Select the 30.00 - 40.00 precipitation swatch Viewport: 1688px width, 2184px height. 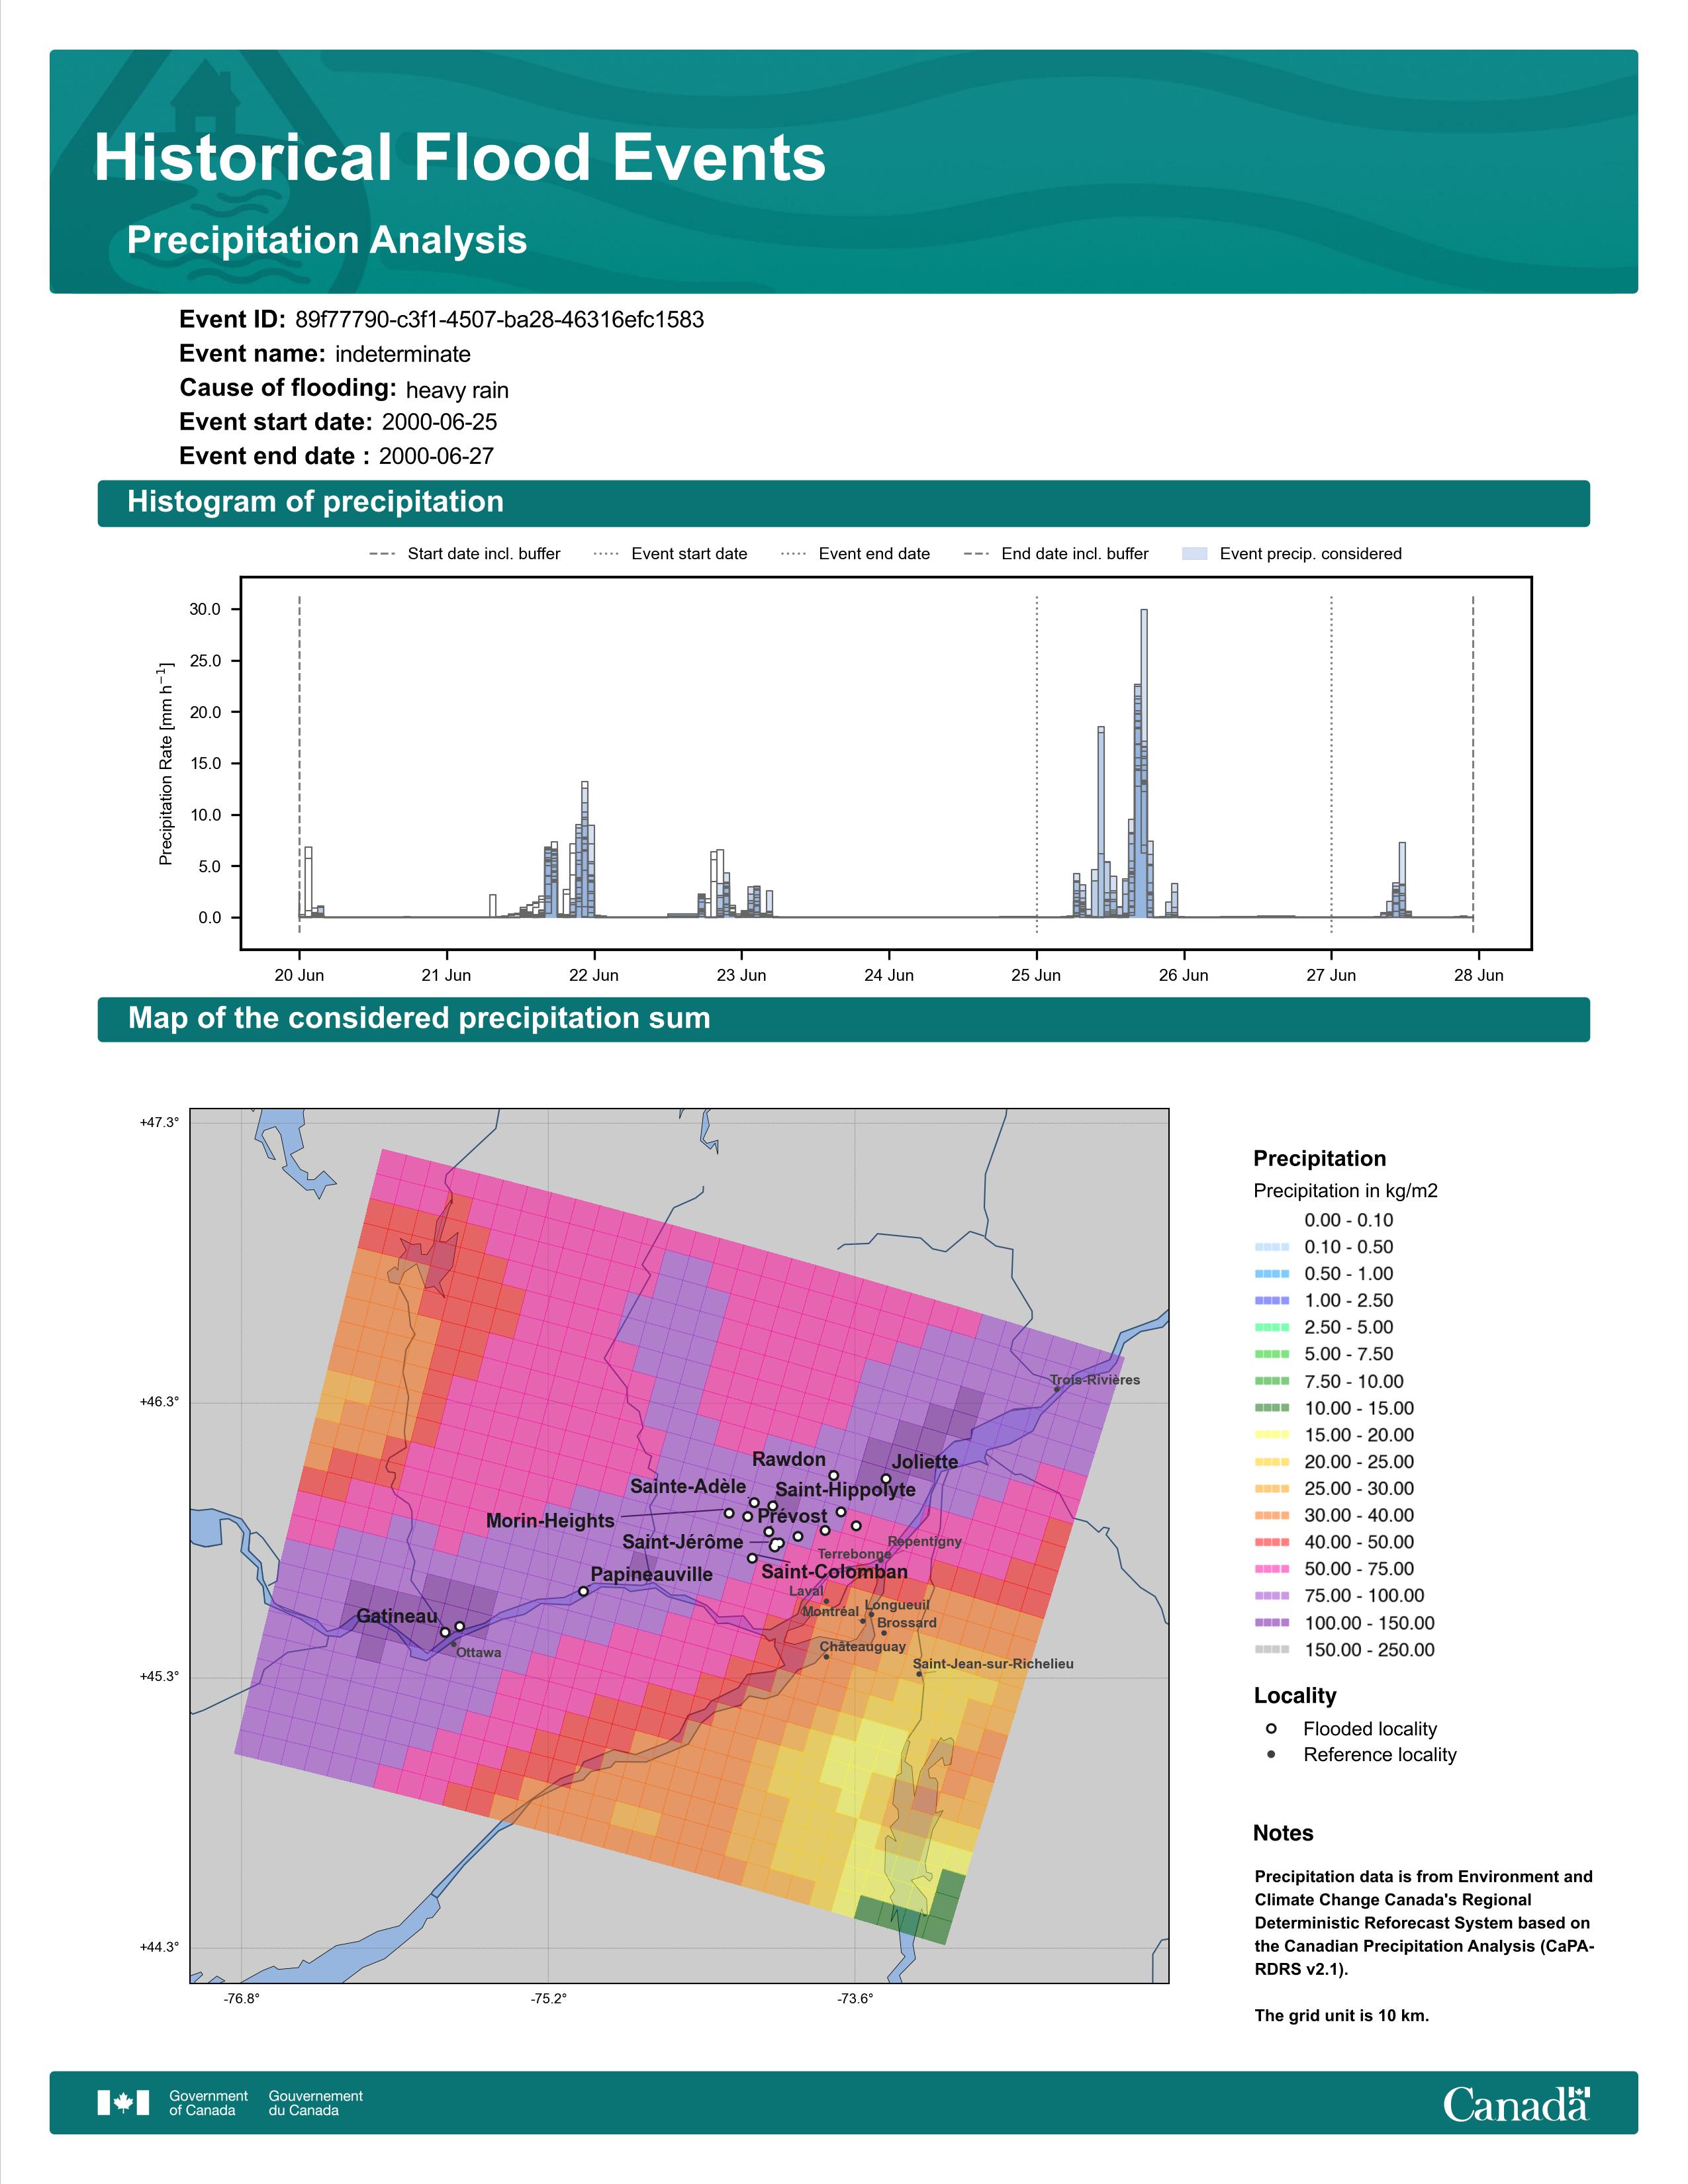(x=1272, y=1516)
